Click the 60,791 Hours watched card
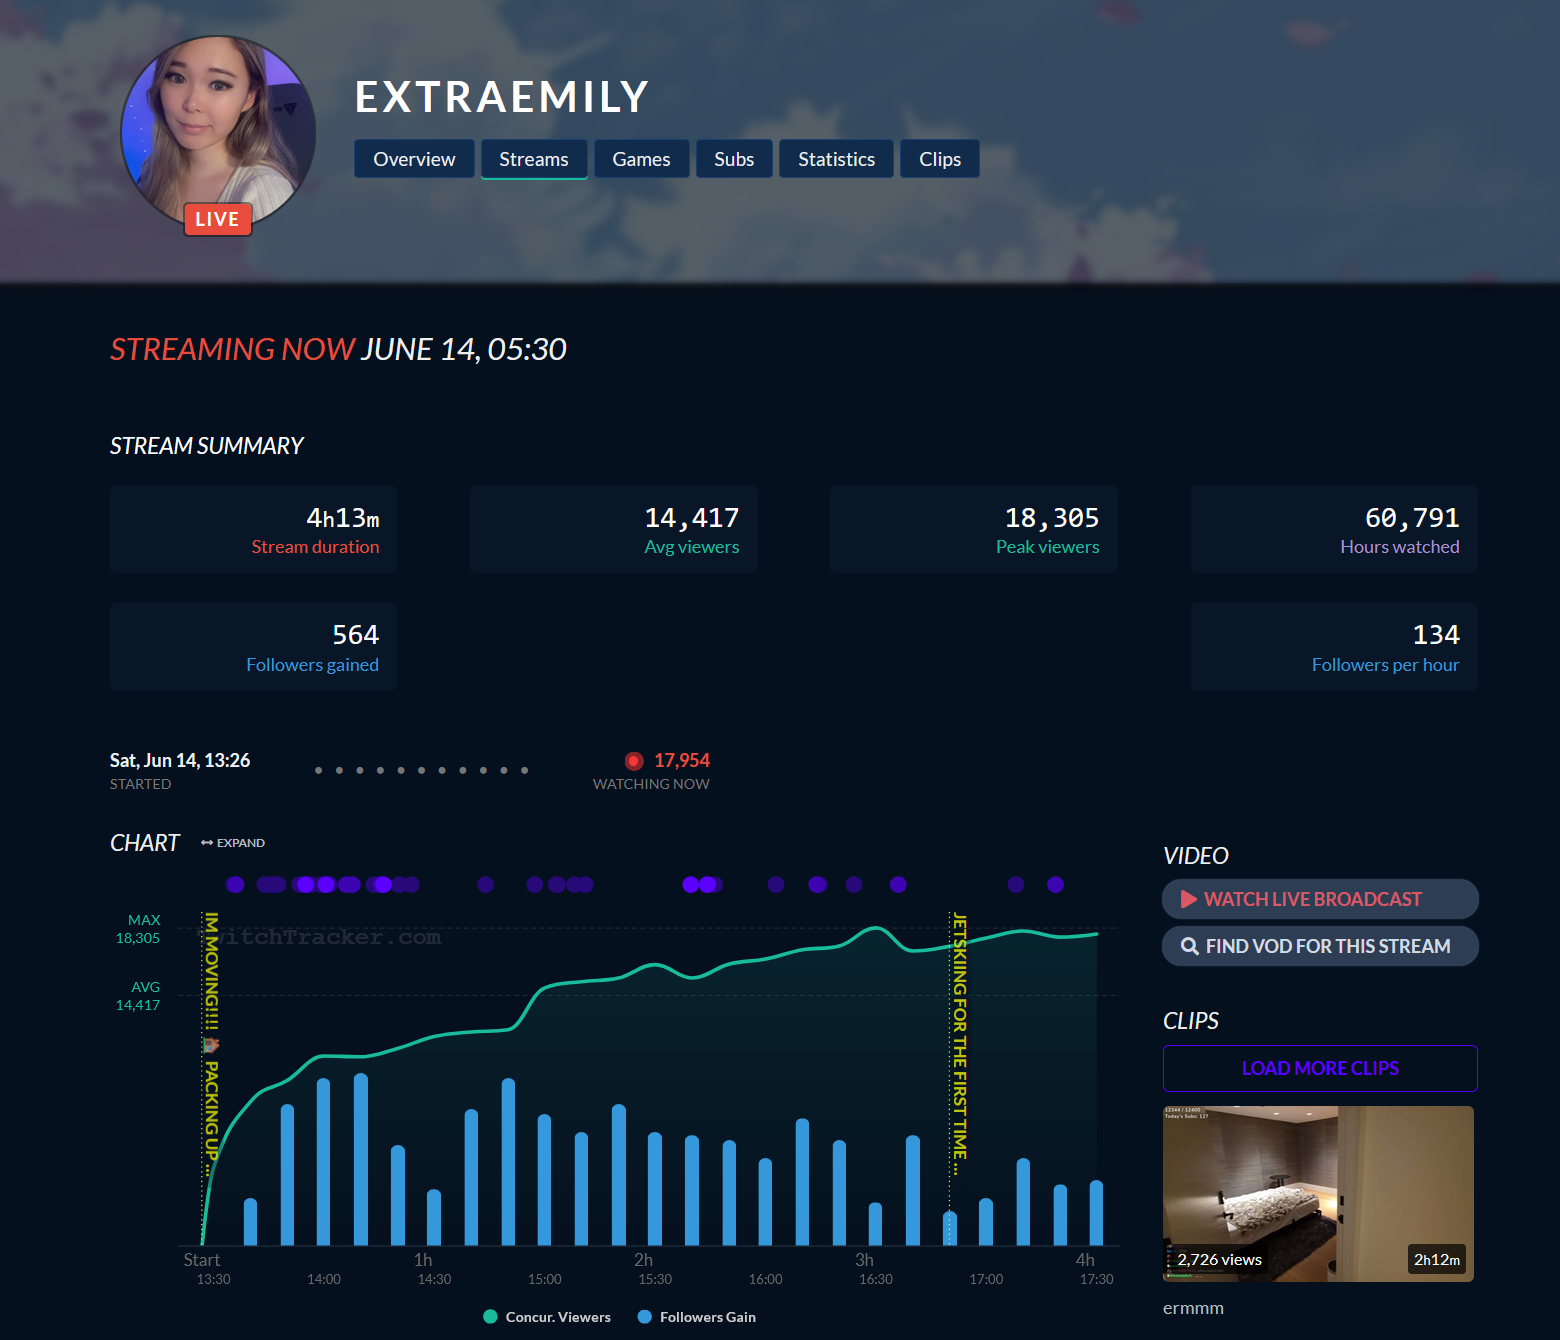Screen dimensions: 1560x1340 click(1334, 529)
